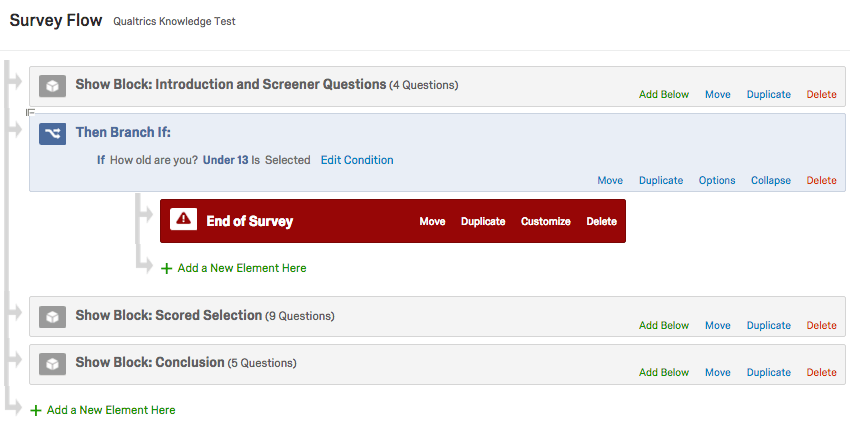Collapse the Then Branch If element

pos(771,181)
